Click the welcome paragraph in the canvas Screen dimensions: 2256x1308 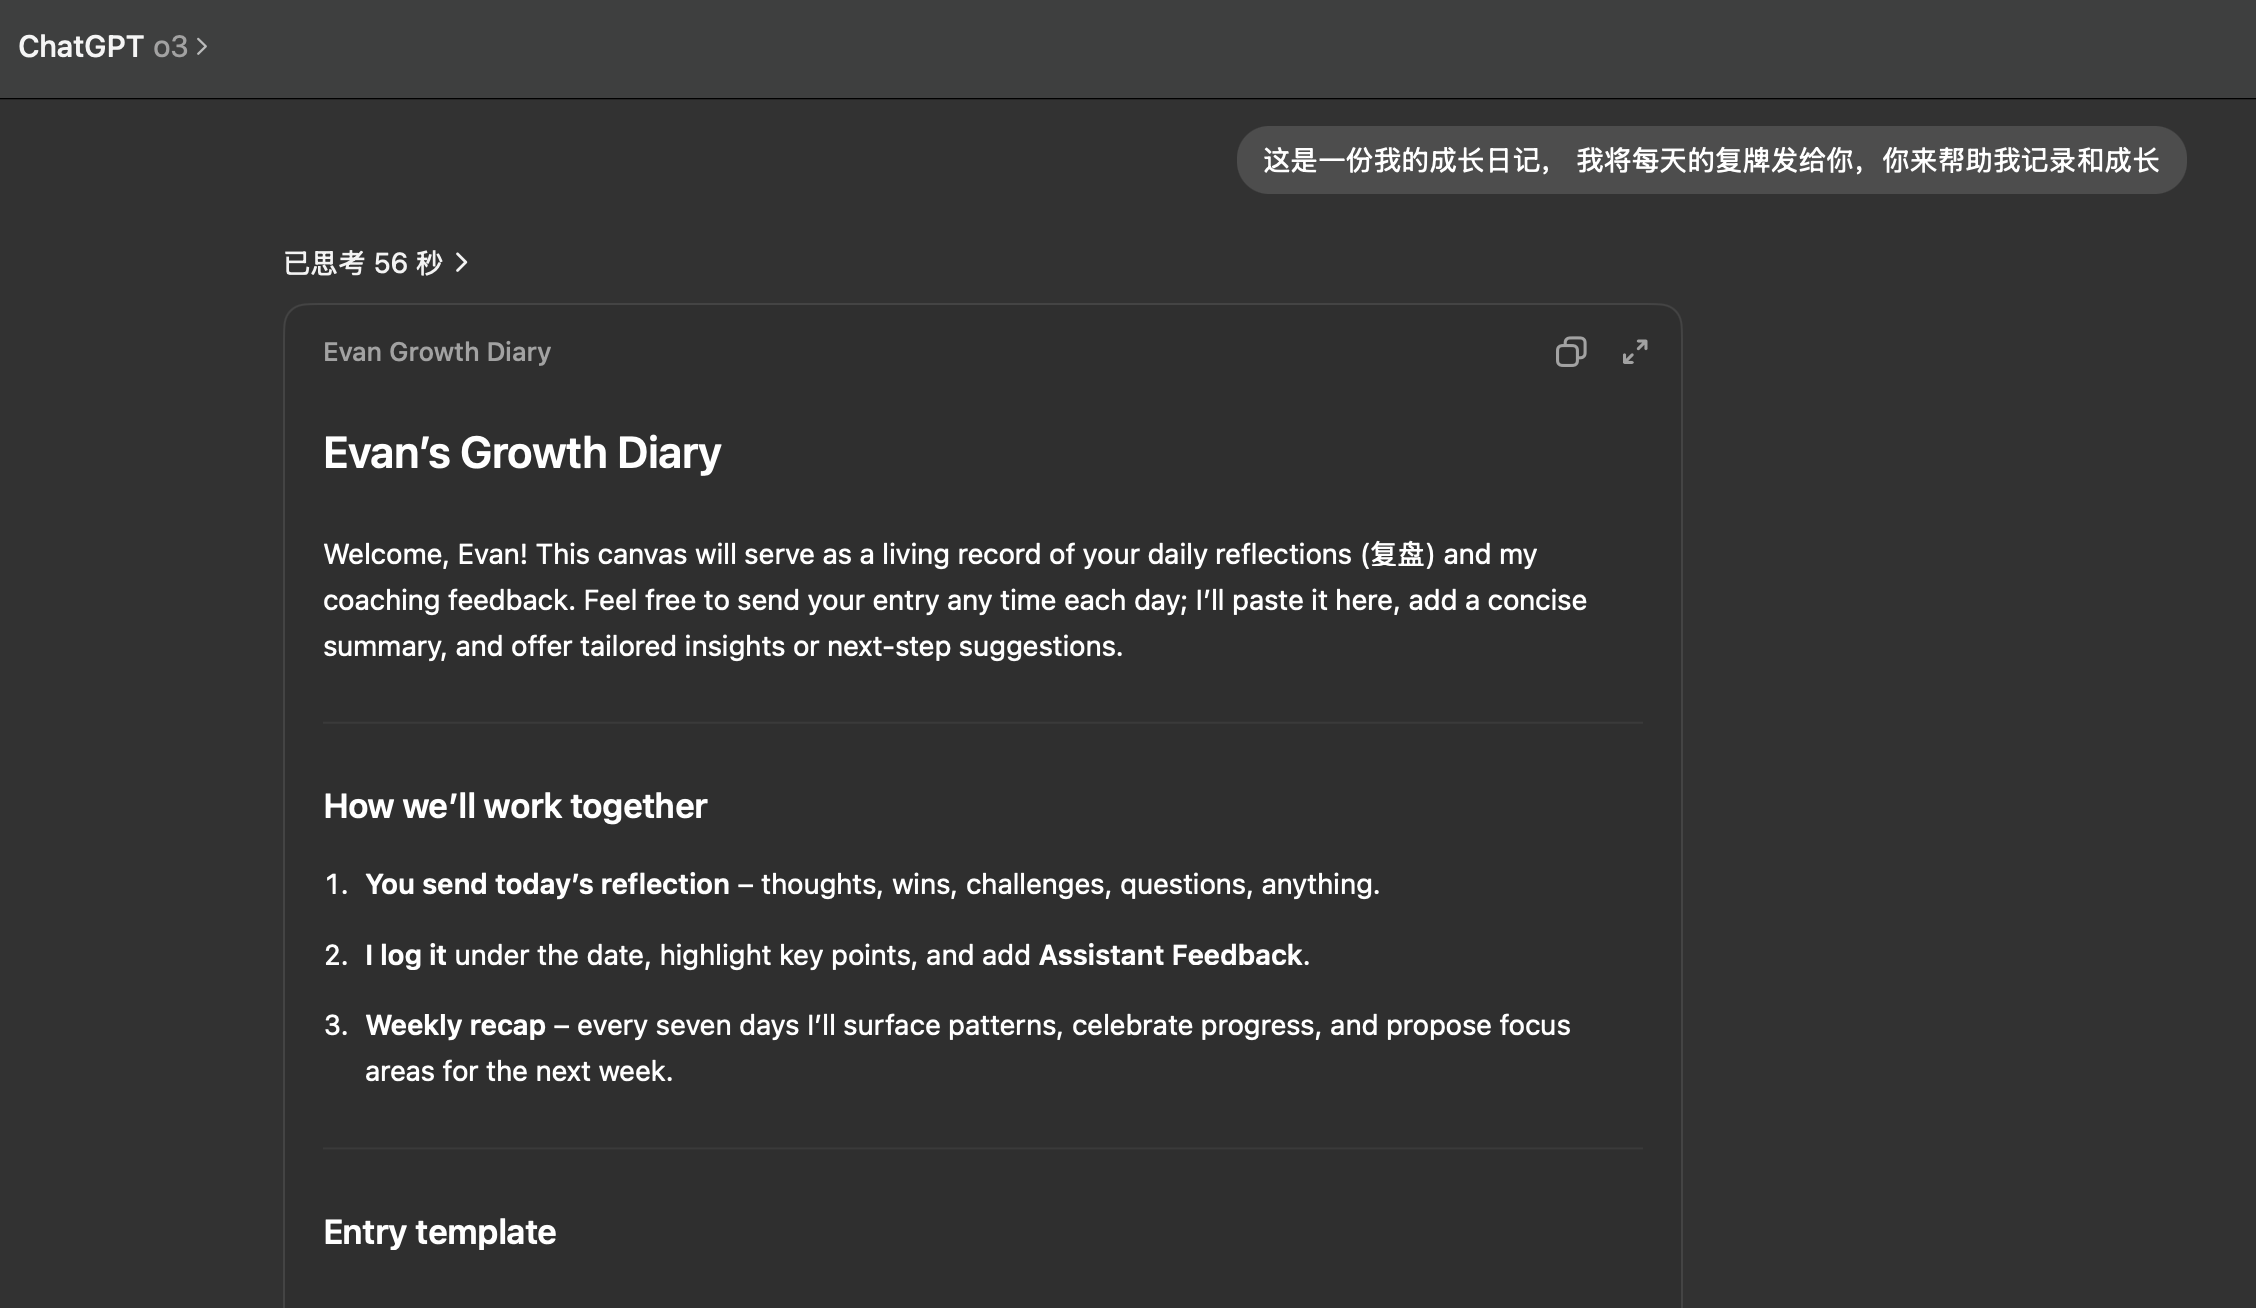(x=955, y=600)
